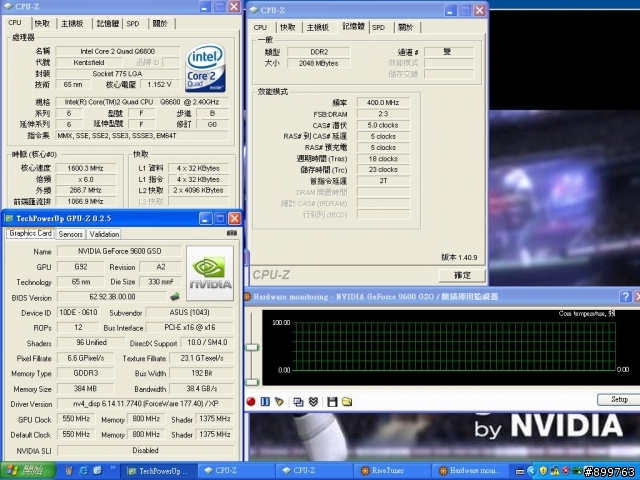Click the memory size value 2048 MBytes
Viewport: 640px width, 480px height.
click(319, 63)
